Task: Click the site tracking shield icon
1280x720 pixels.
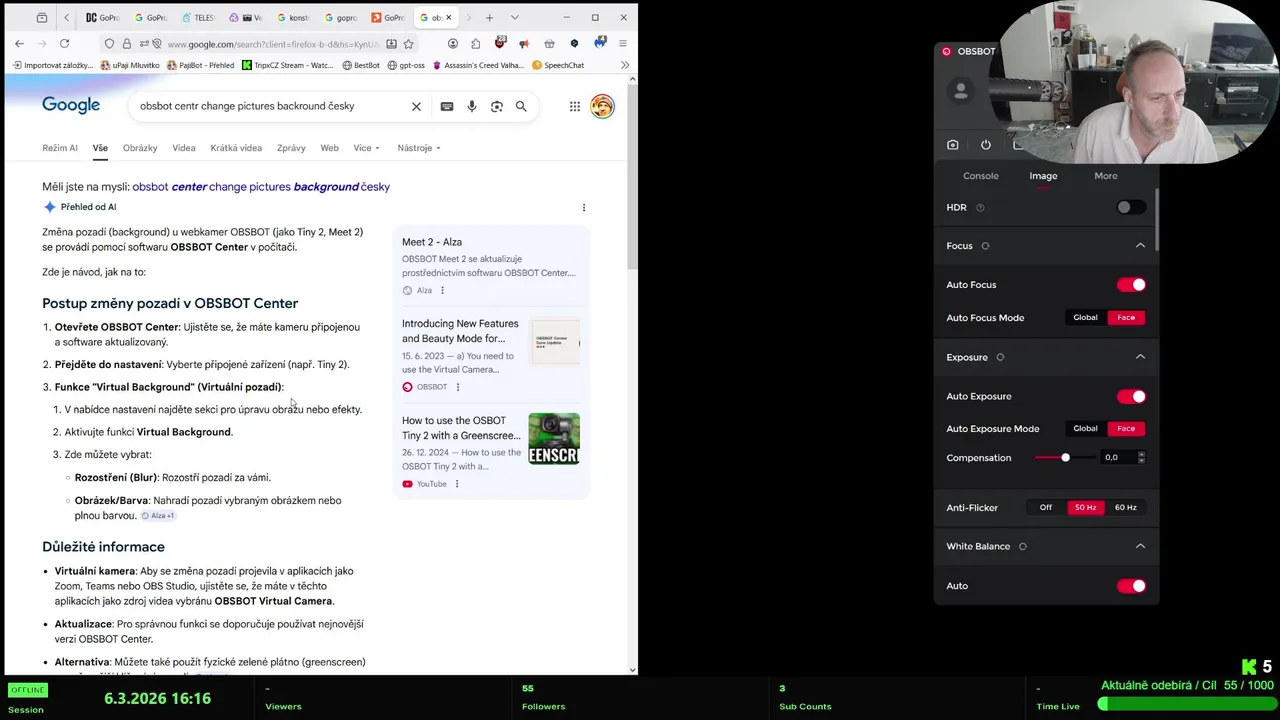Action: (109, 44)
